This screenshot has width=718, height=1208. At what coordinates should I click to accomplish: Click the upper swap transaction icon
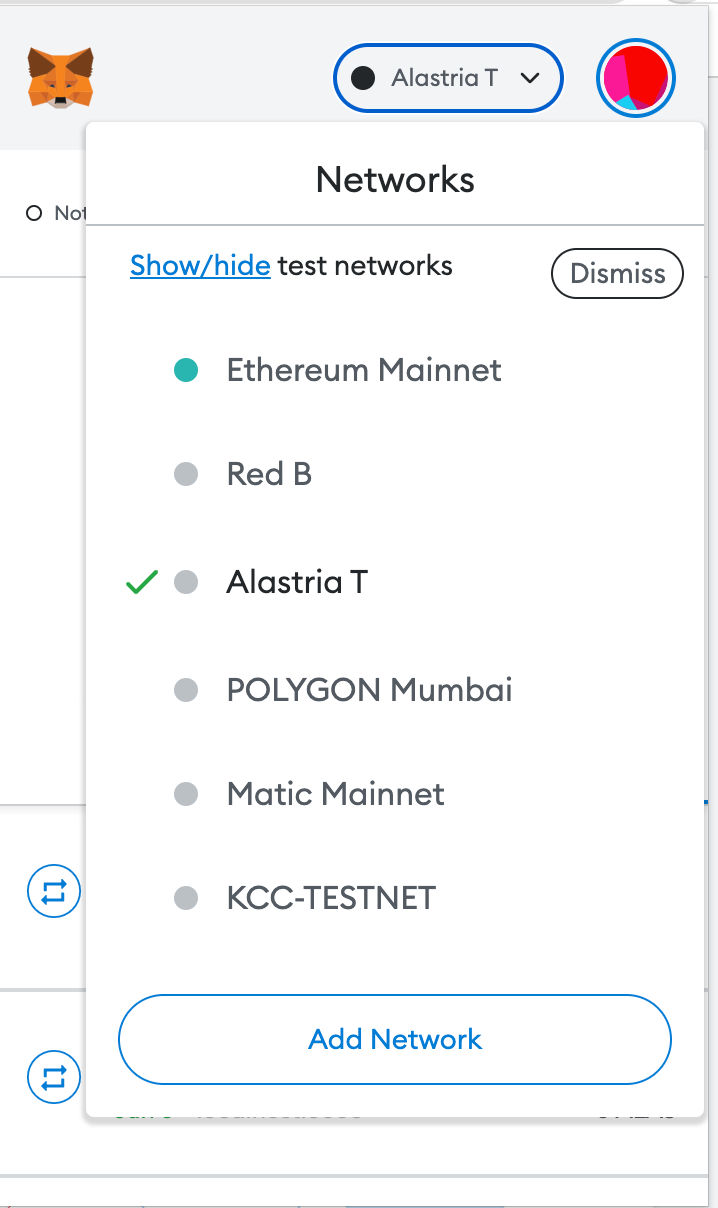tap(53, 890)
